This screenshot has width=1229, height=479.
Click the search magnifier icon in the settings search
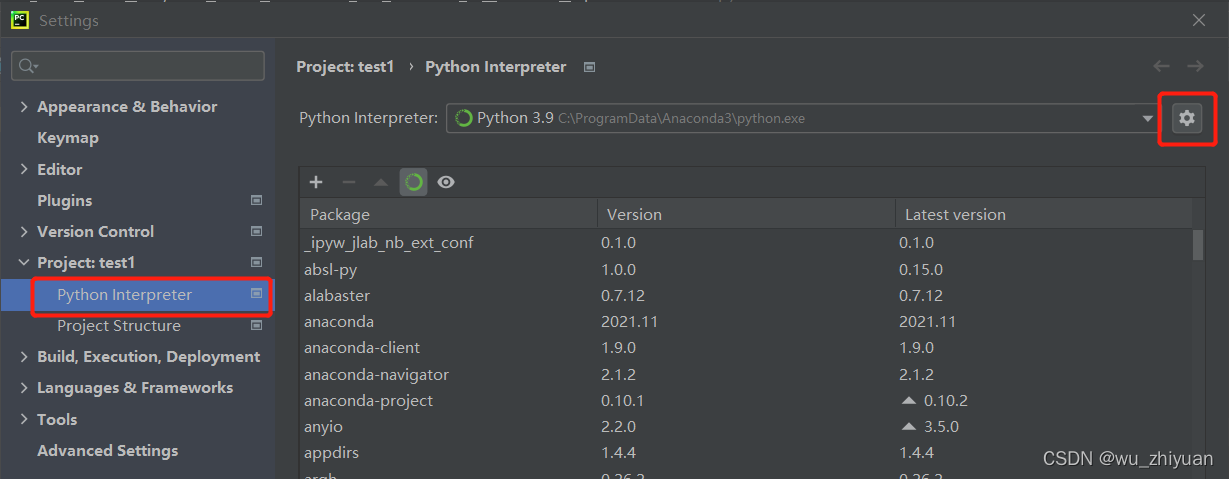[x=28, y=66]
